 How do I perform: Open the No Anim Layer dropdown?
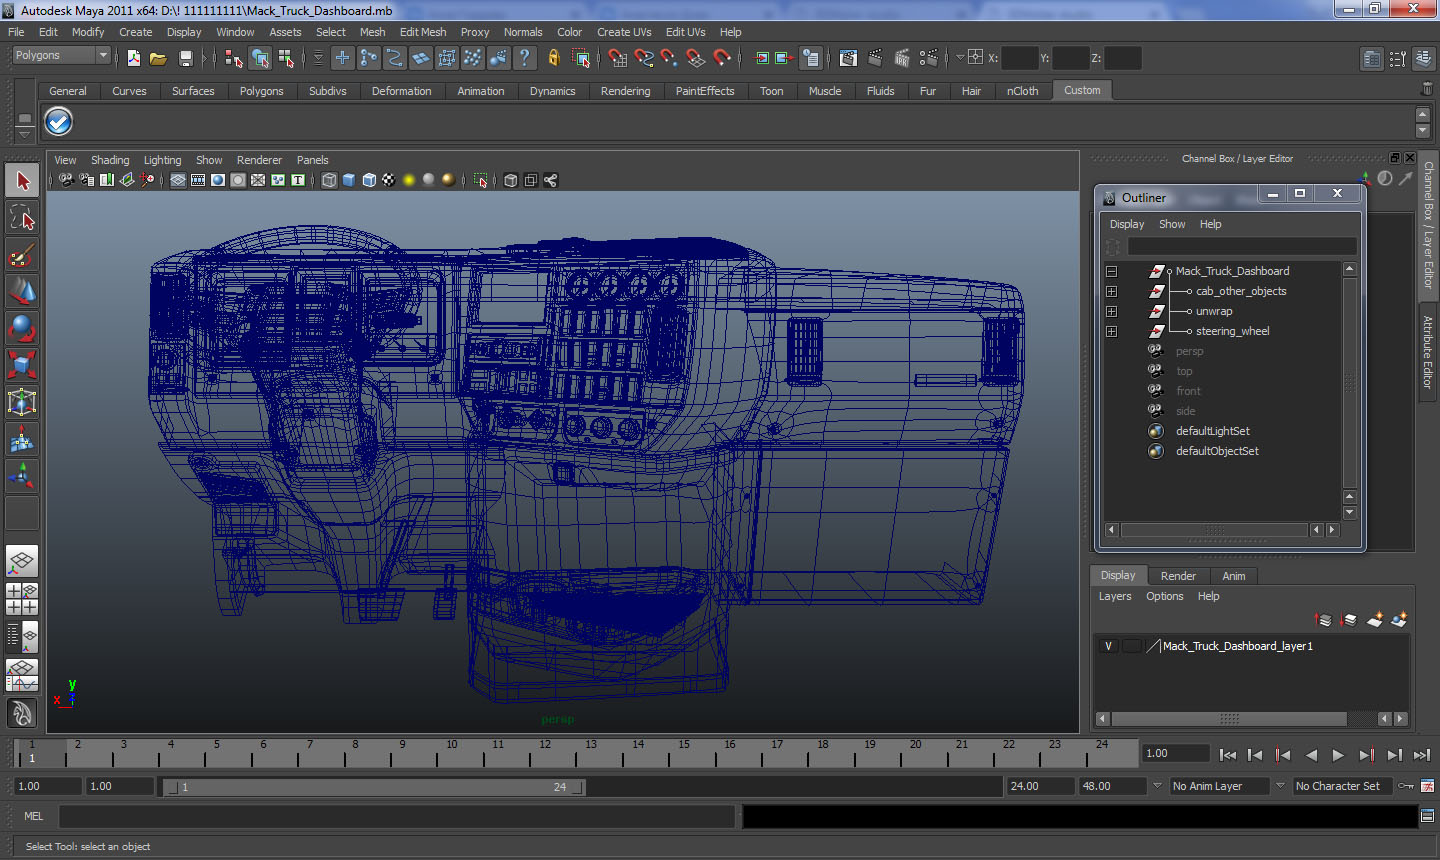[x=1220, y=786]
